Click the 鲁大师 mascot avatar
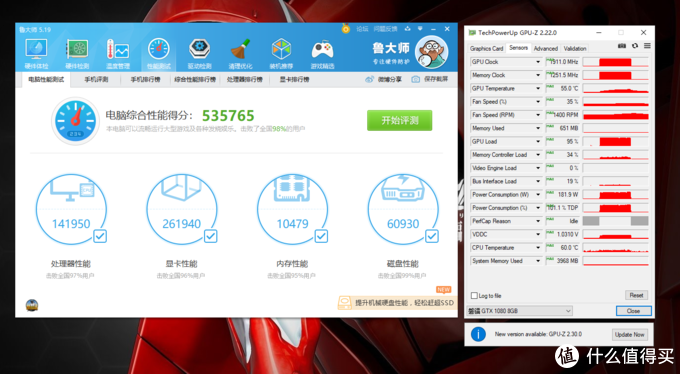This screenshot has width=680, height=374. [431, 52]
